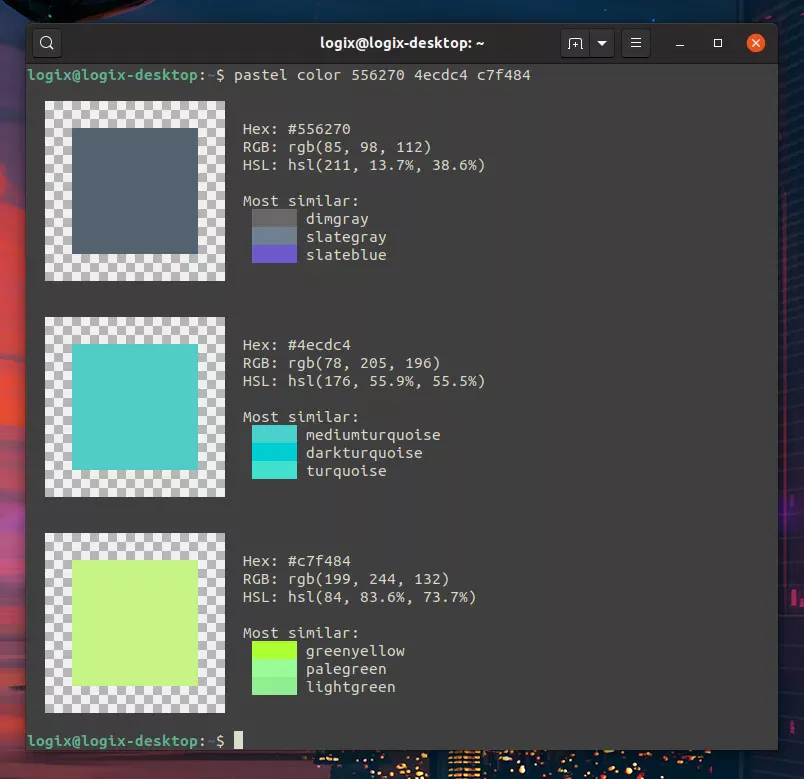Open a new terminal tab
This screenshot has height=779, width=804.
(x=573, y=43)
